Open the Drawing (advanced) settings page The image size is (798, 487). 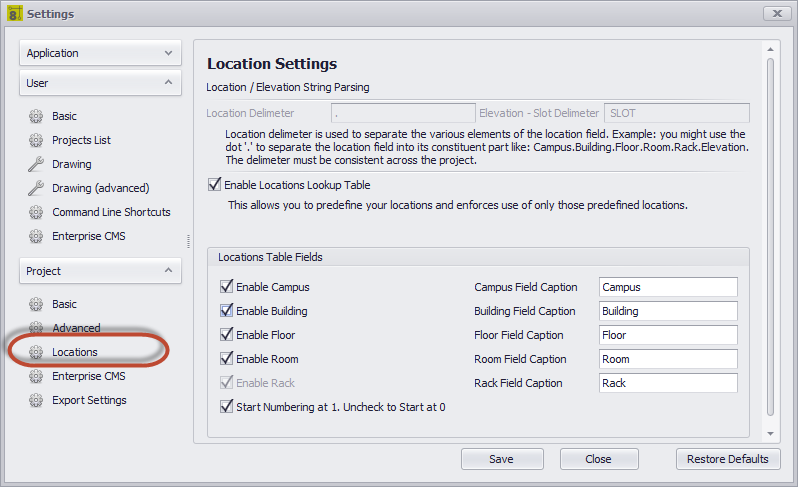pos(101,188)
